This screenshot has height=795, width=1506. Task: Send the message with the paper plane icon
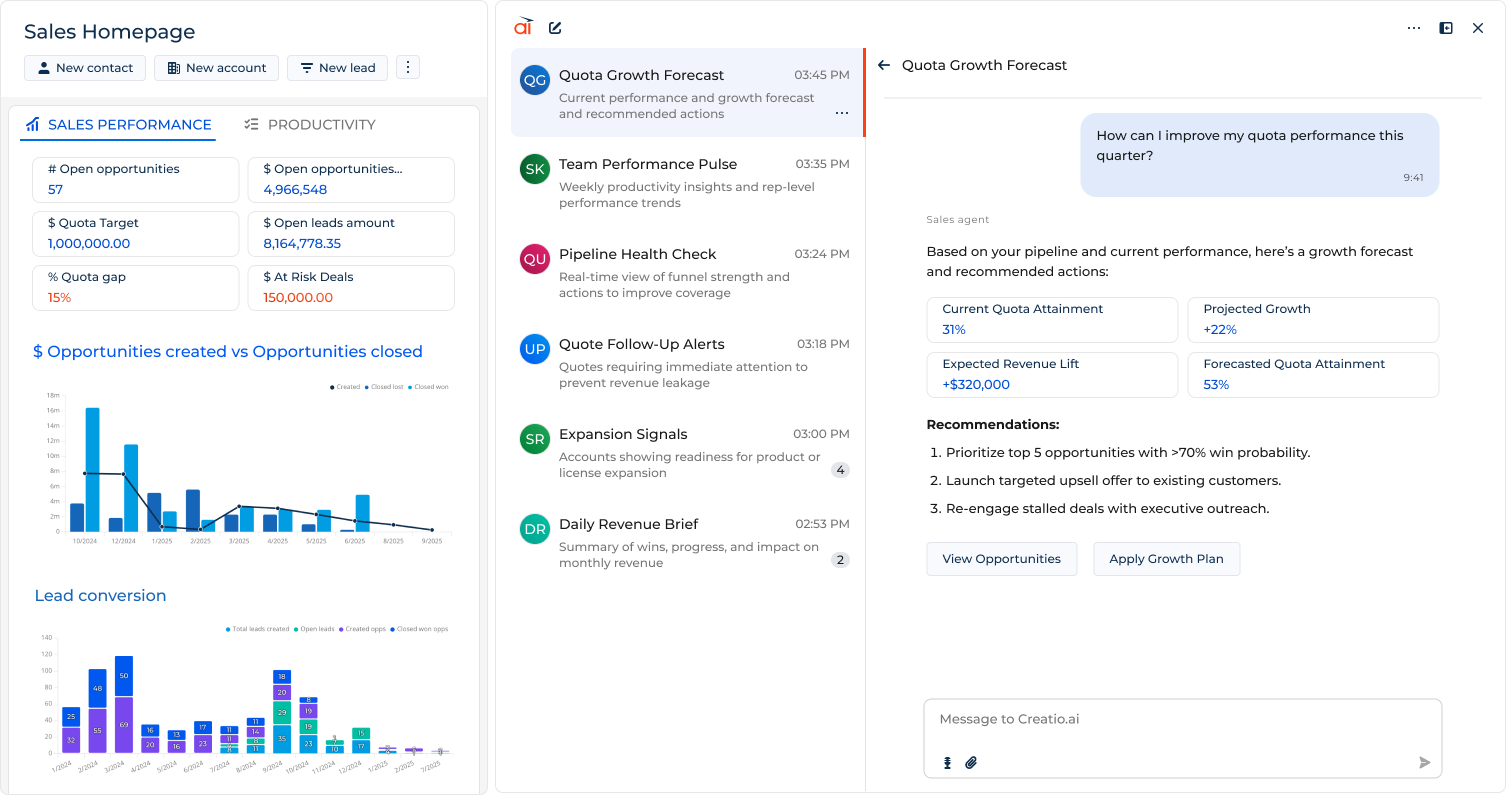1424,762
